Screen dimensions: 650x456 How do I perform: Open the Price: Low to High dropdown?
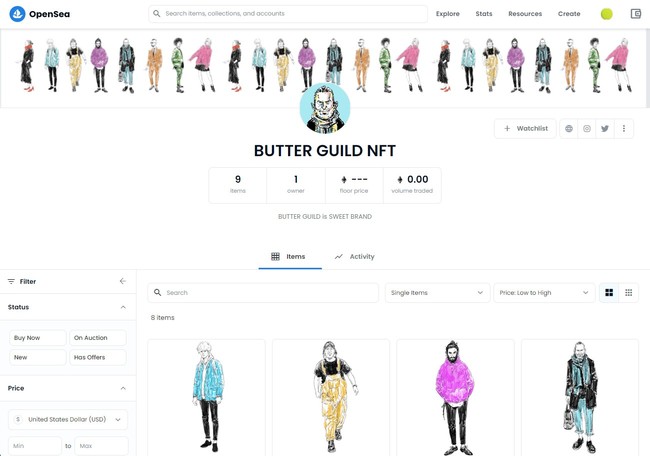point(544,293)
